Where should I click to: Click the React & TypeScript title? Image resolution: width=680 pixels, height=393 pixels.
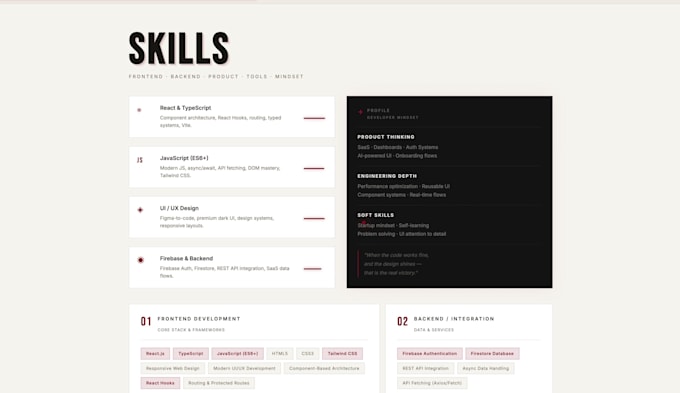pyautogui.click(x=185, y=108)
